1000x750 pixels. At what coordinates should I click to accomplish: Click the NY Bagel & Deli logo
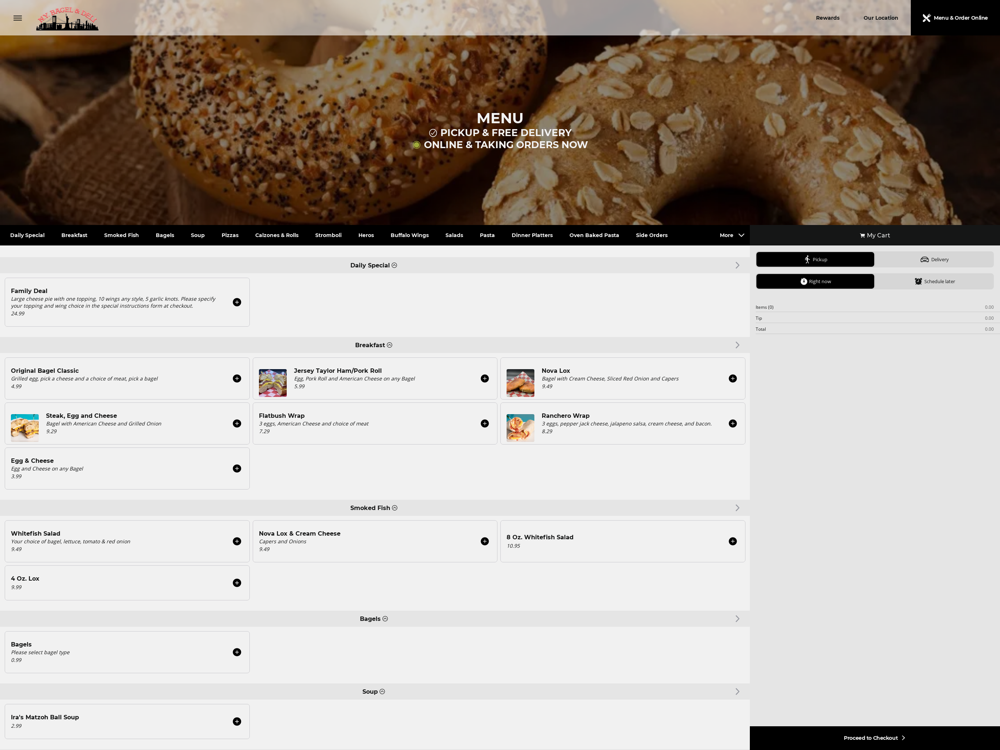click(67, 19)
